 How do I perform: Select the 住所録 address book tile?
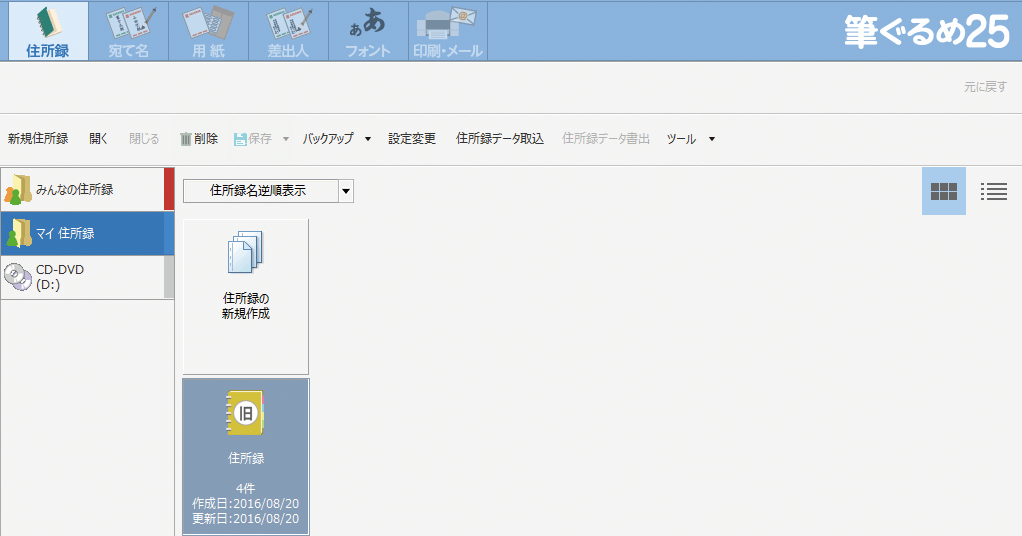(x=246, y=456)
